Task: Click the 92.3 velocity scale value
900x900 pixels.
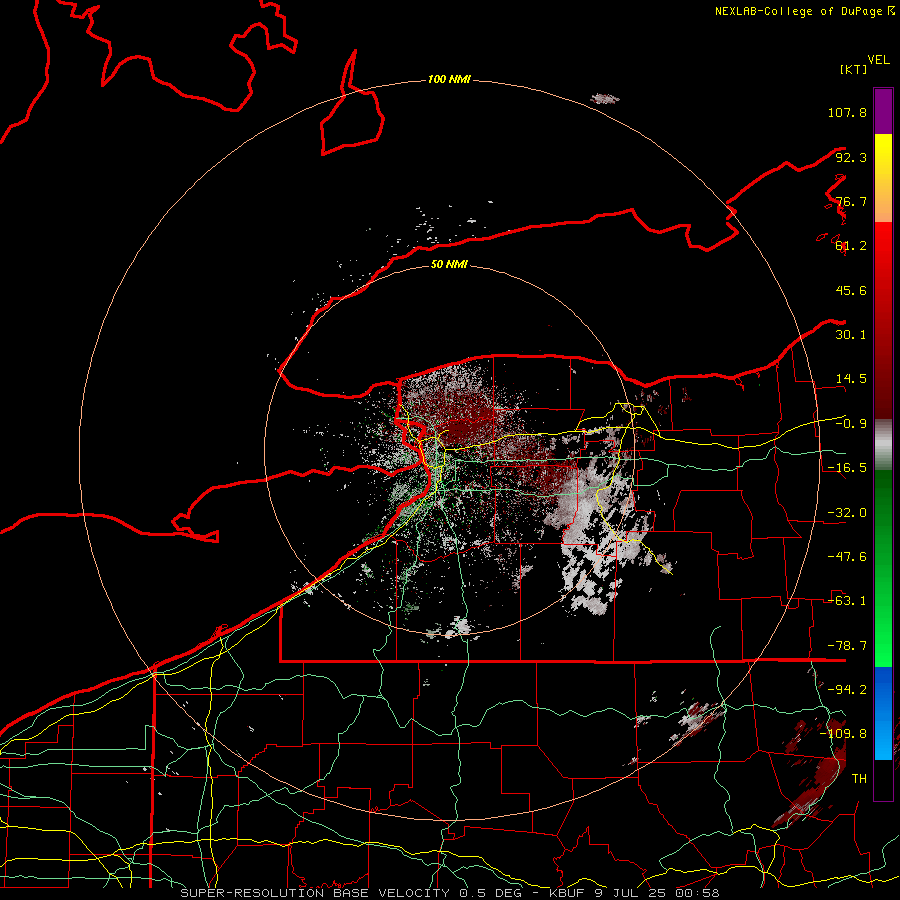Action: pos(851,157)
